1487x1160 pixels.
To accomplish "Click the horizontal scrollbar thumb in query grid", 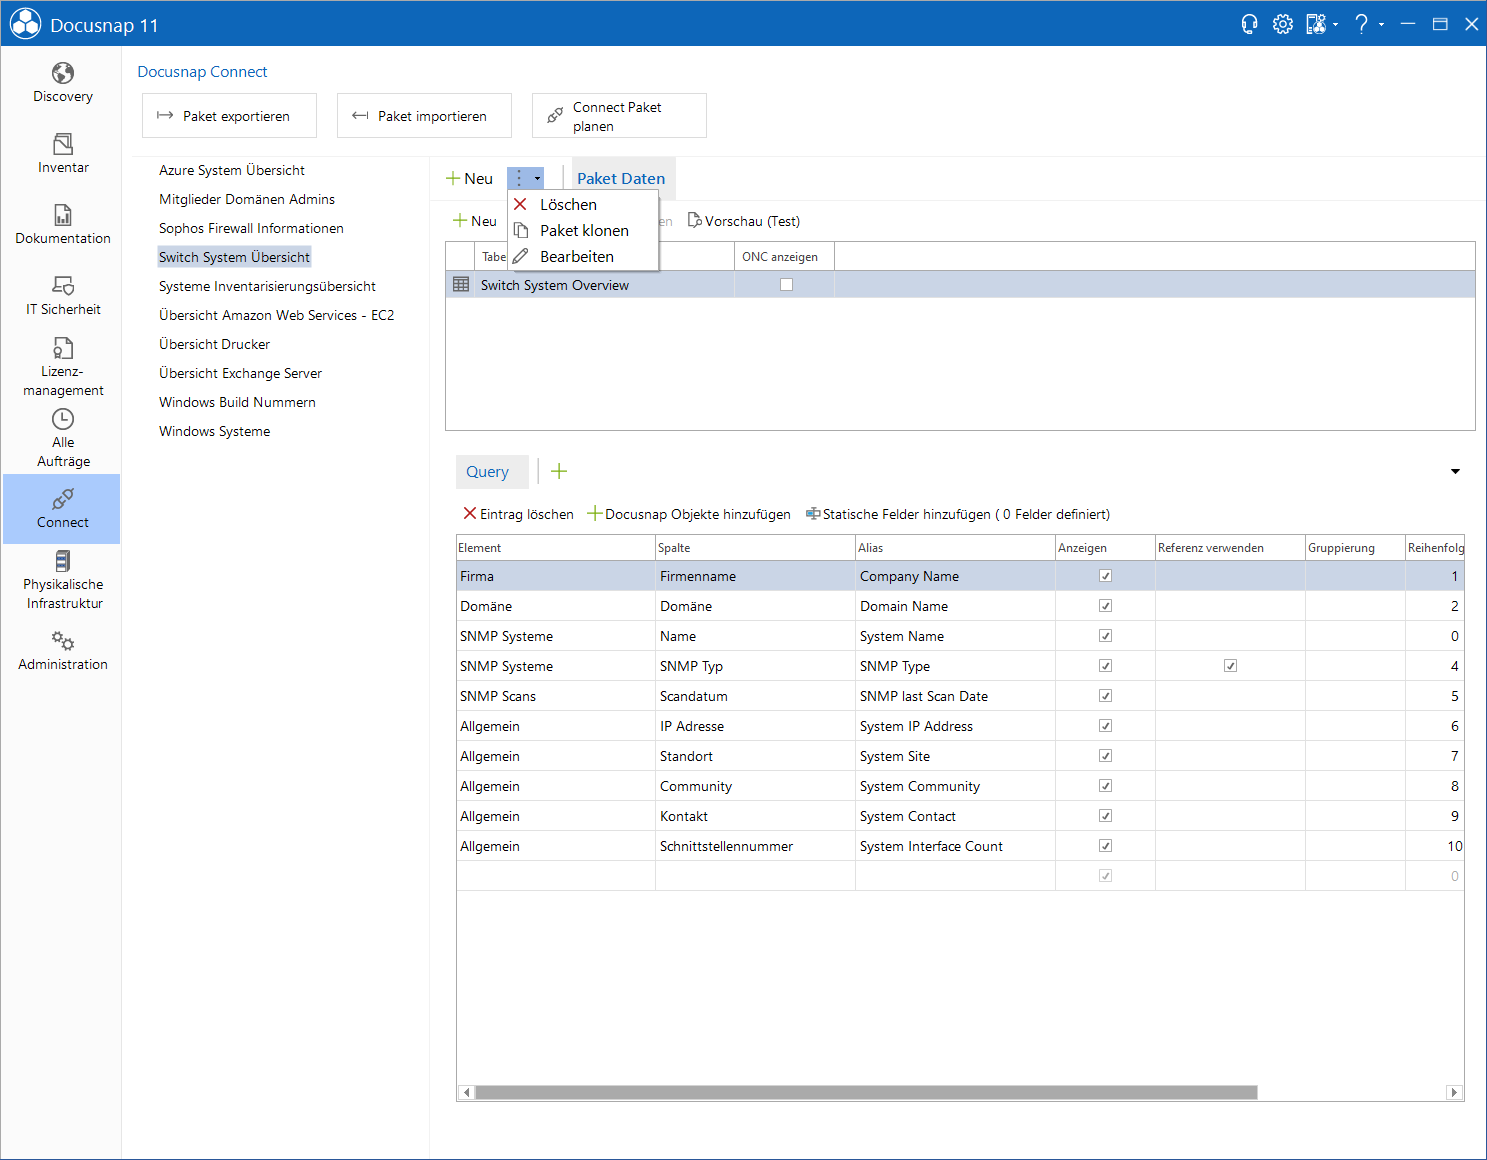I will click(x=866, y=1092).
